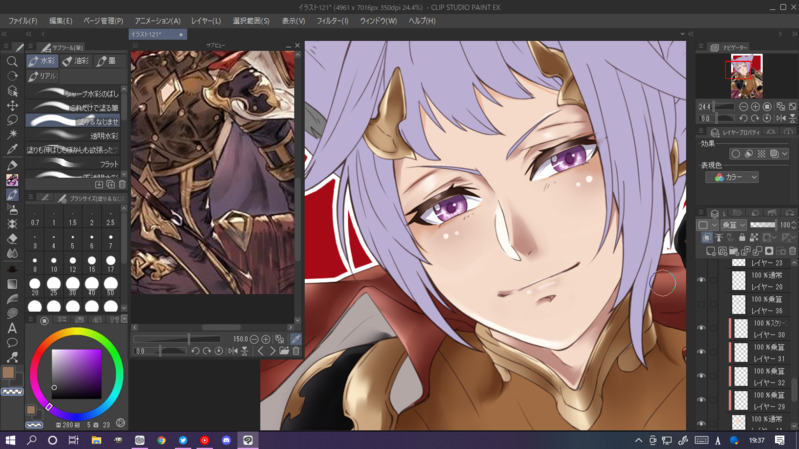799x449 pixels.
Task: Show the next image in Sub View
Action: point(272,351)
